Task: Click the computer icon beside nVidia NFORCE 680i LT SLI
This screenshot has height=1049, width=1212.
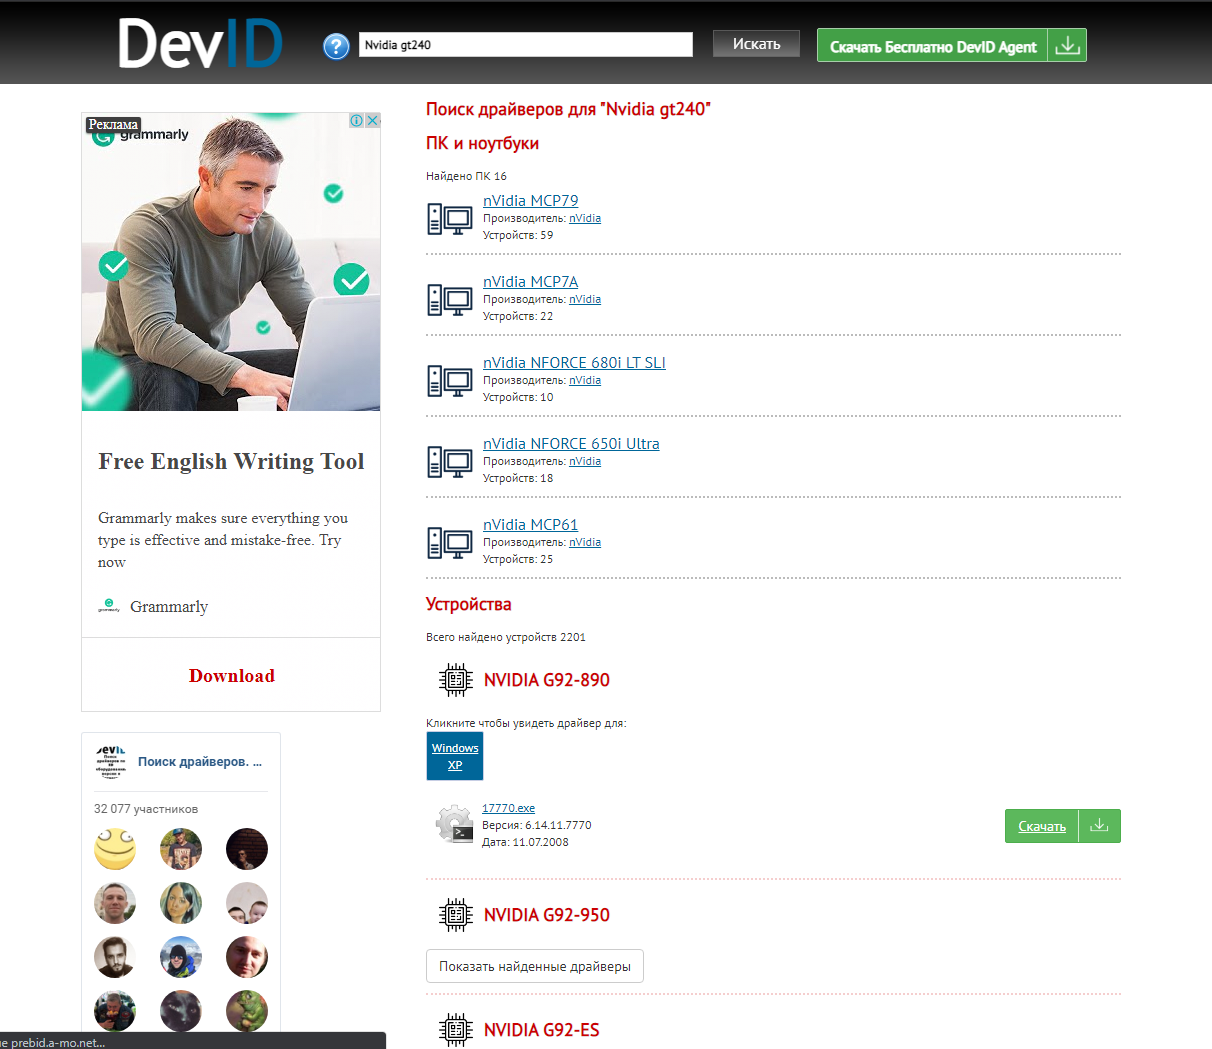Action: pyautogui.click(x=450, y=380)
